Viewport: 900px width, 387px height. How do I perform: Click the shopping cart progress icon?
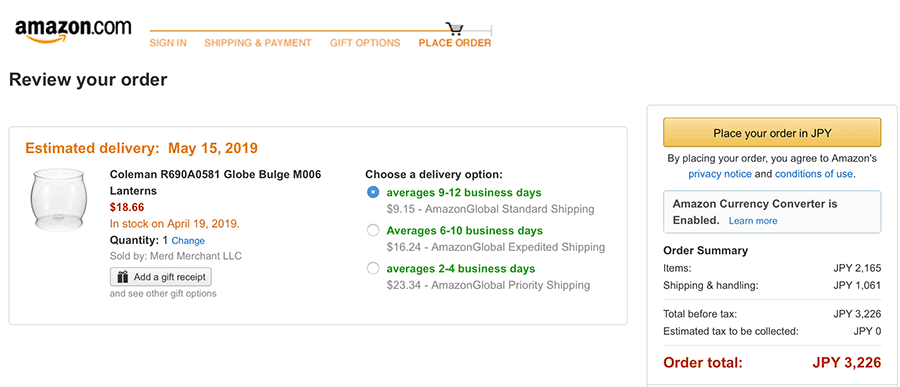(454, 28)
